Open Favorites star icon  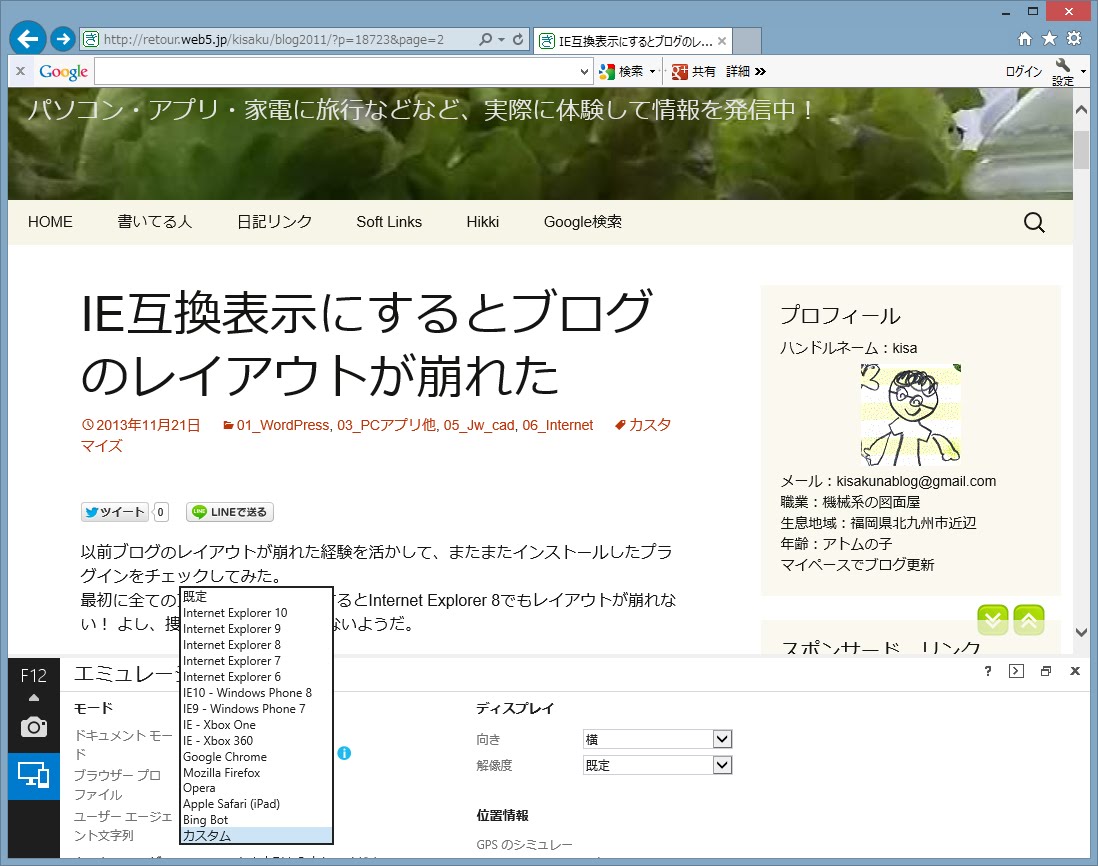(x=1049, y=39)
